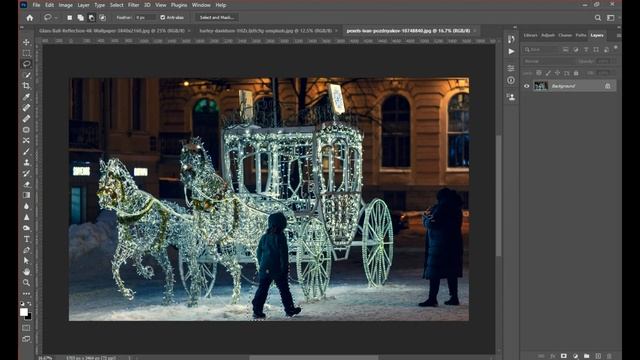
Task: Open the Libraries panel tab
Action: [531, 36]
